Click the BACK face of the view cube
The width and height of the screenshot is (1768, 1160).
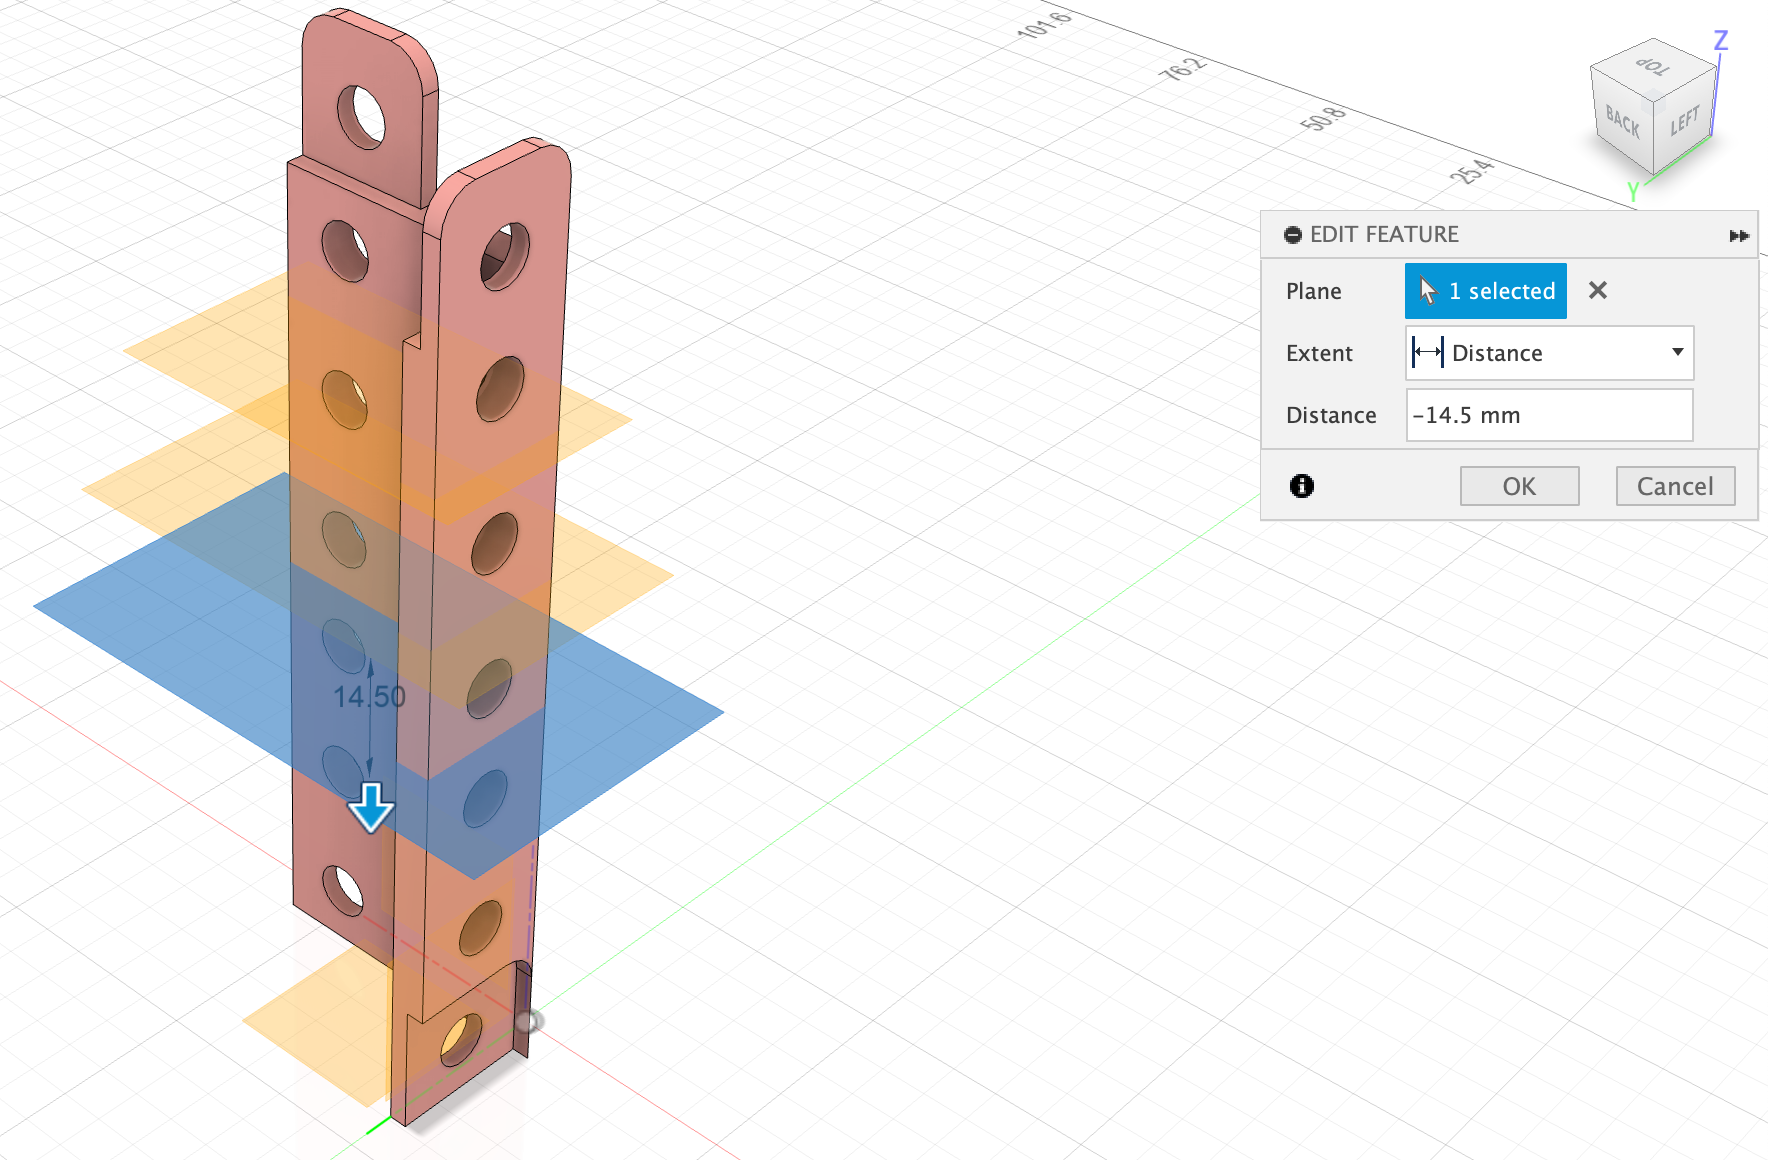coord(1621,122)
